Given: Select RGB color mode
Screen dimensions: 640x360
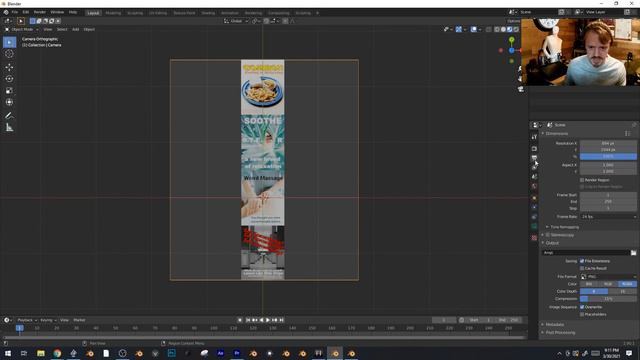Looking at the screenshot, I should (608, 284).
